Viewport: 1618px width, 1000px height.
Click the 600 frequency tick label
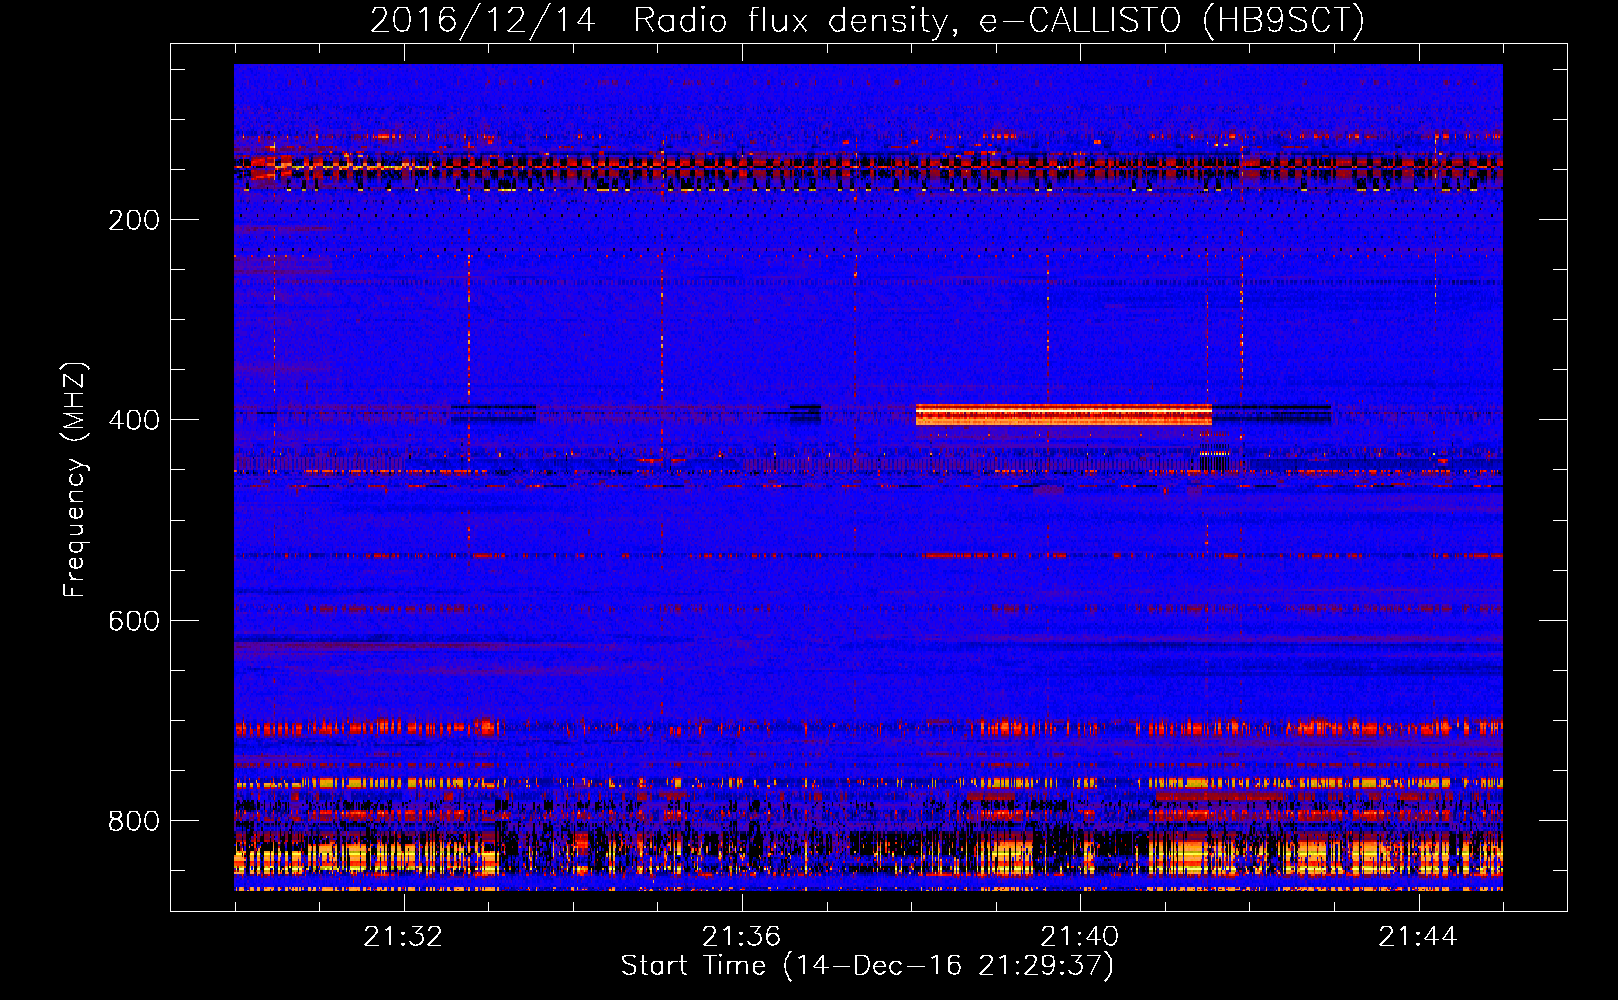pos(134,621)
